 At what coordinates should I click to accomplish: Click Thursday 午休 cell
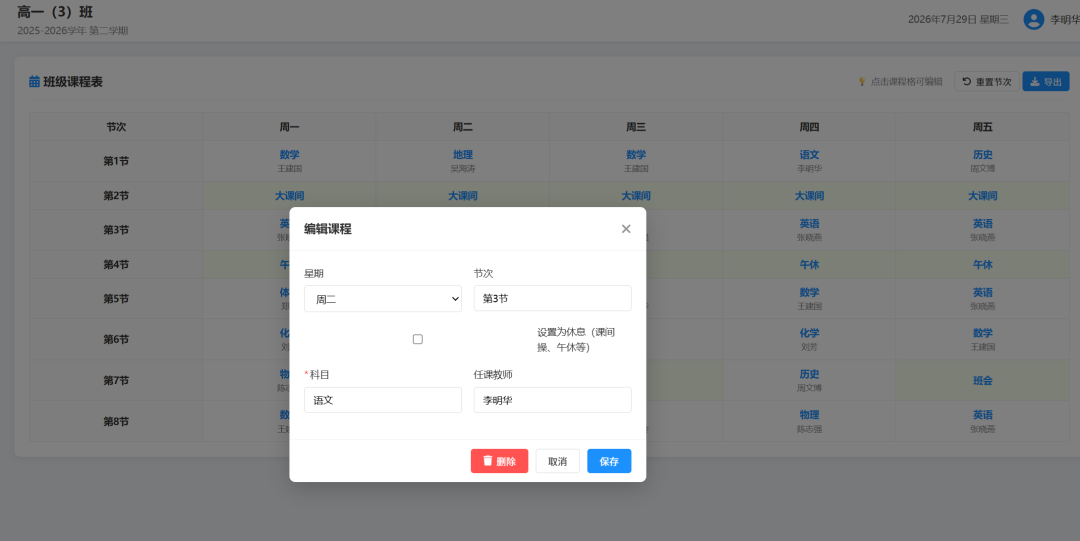coord(809,265)
